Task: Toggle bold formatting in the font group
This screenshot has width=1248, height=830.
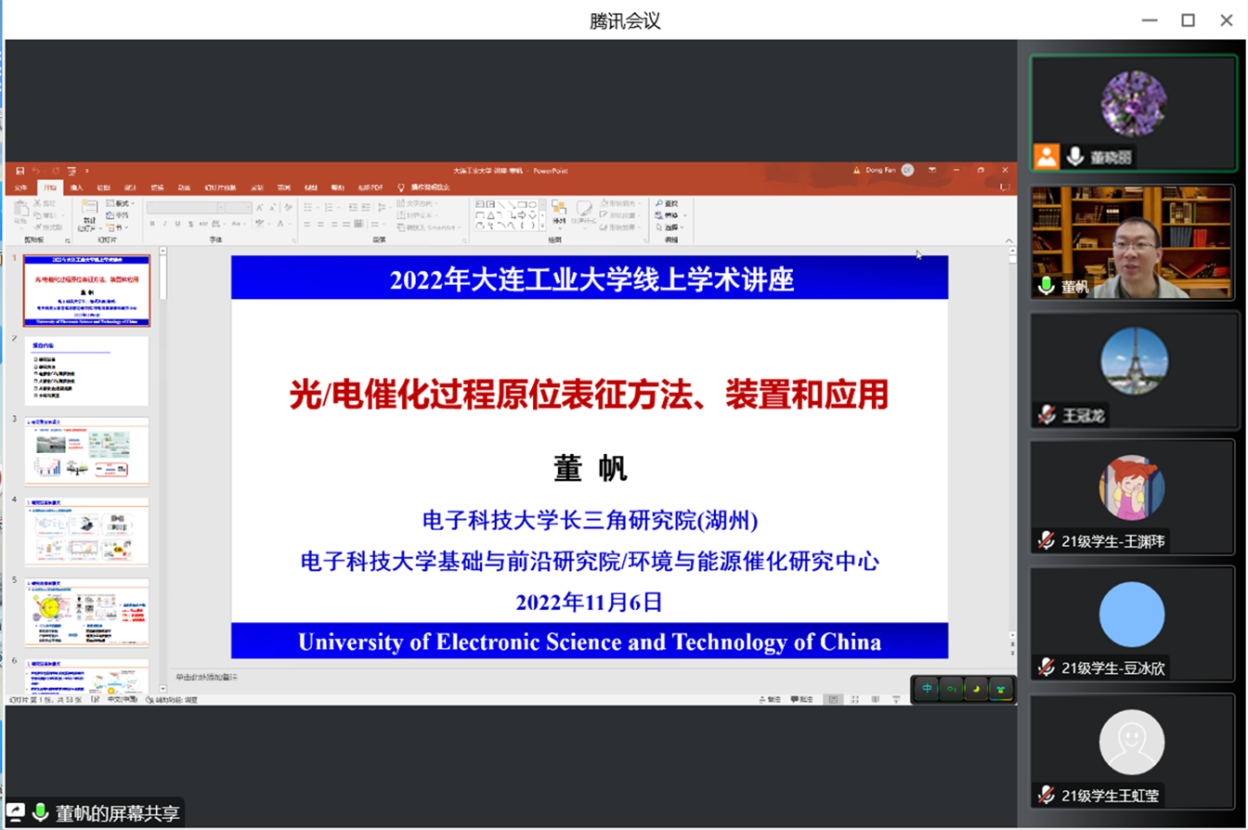Action: [x=152, y=224]
